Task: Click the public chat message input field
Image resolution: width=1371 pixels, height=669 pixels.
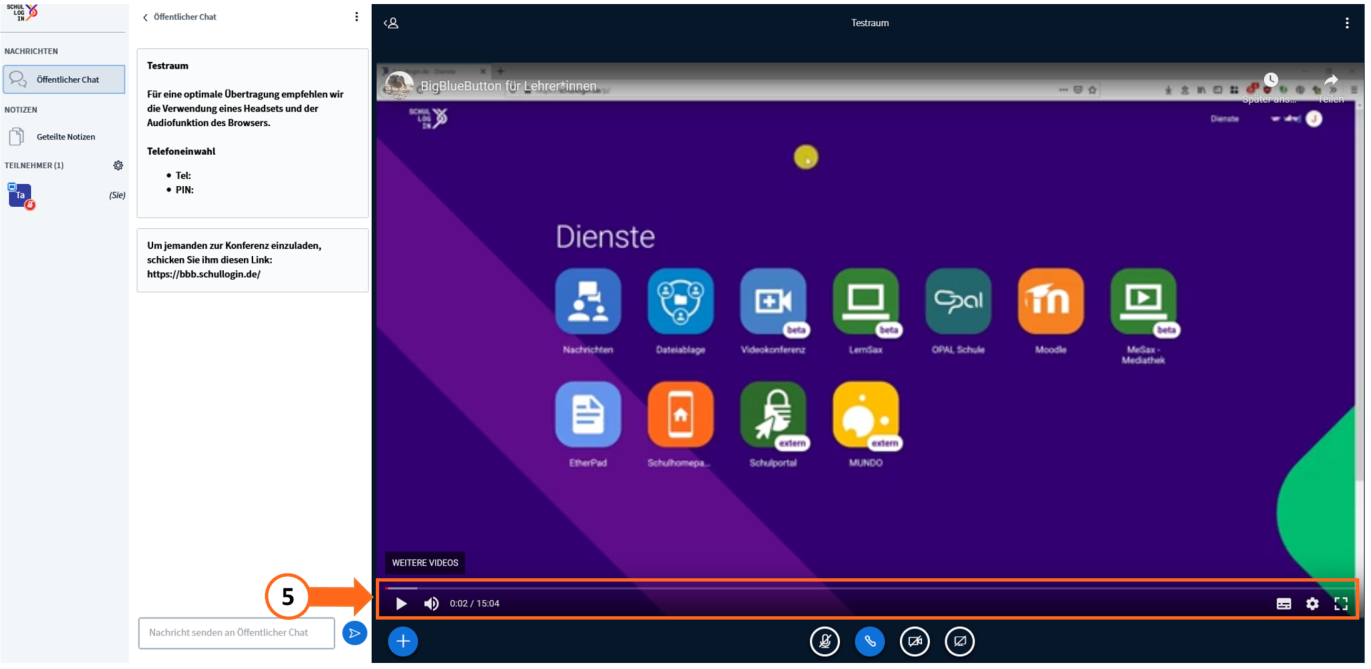Action: (236, 633)
